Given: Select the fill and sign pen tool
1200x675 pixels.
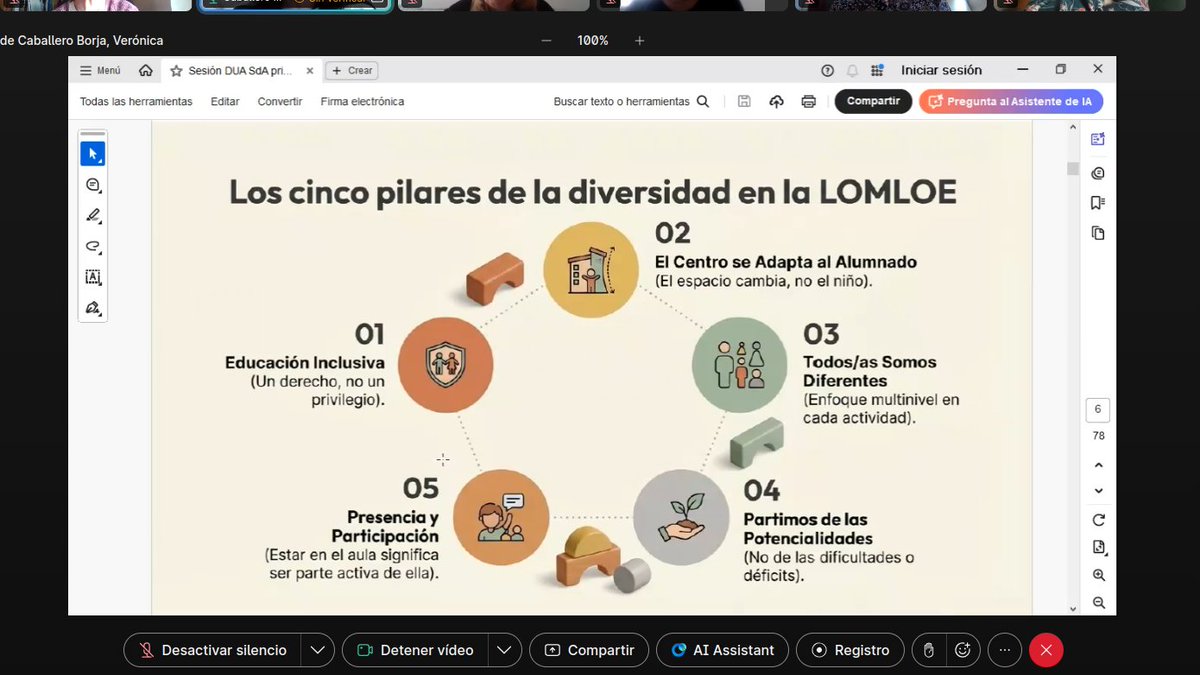Looking at the screenshot, I should pos(93,308).
